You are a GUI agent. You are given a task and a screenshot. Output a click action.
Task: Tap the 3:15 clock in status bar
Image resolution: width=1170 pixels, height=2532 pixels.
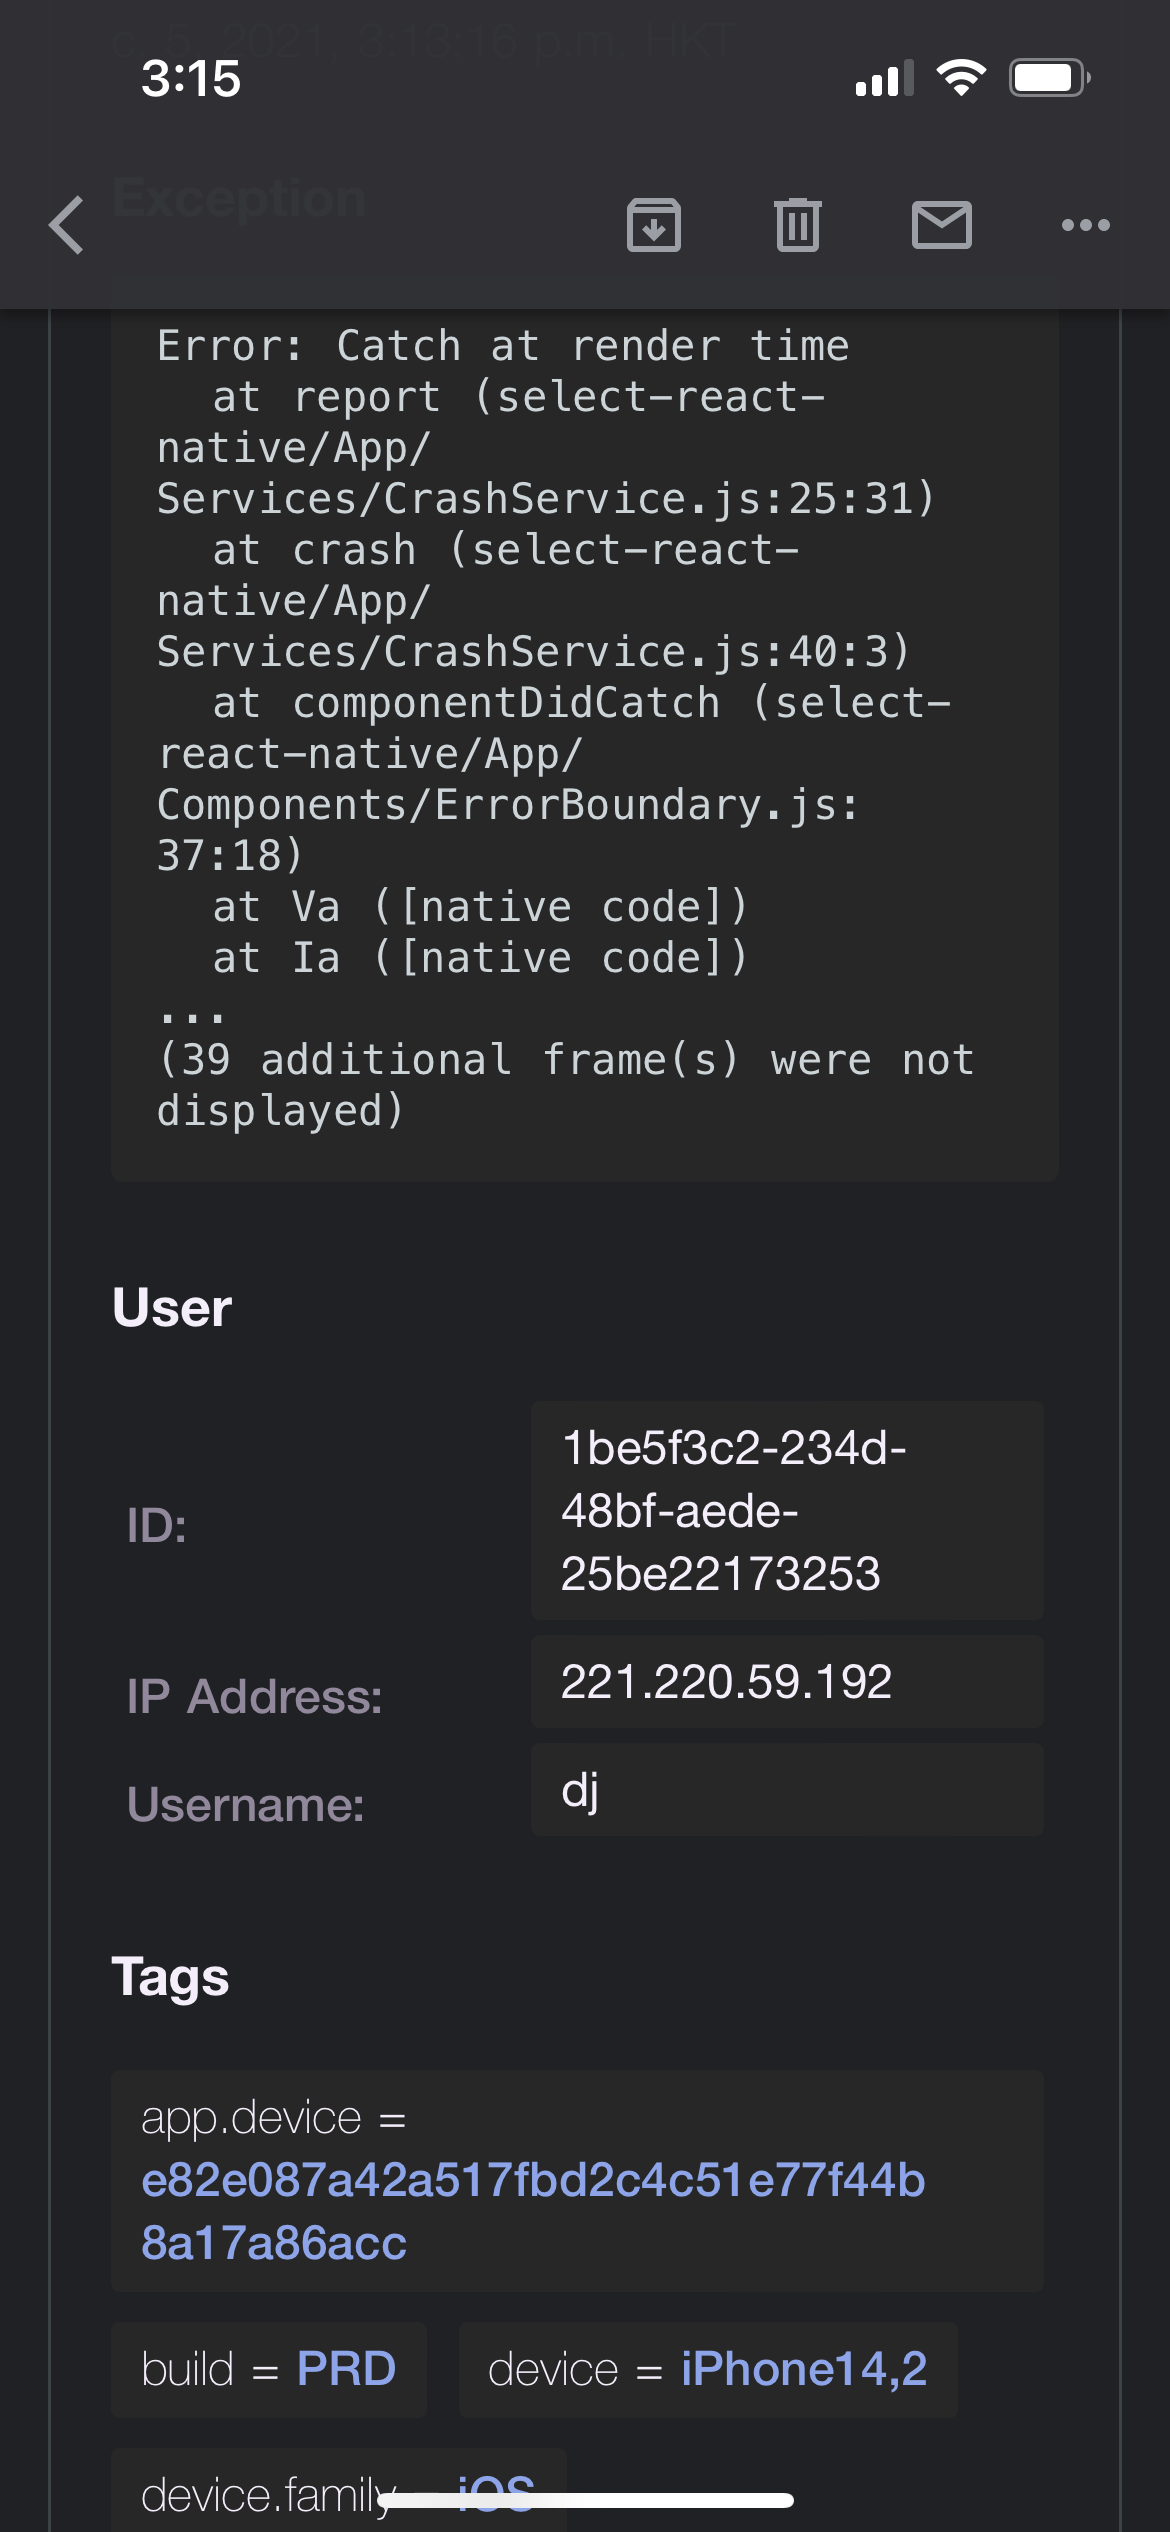[x=191, y=78]
